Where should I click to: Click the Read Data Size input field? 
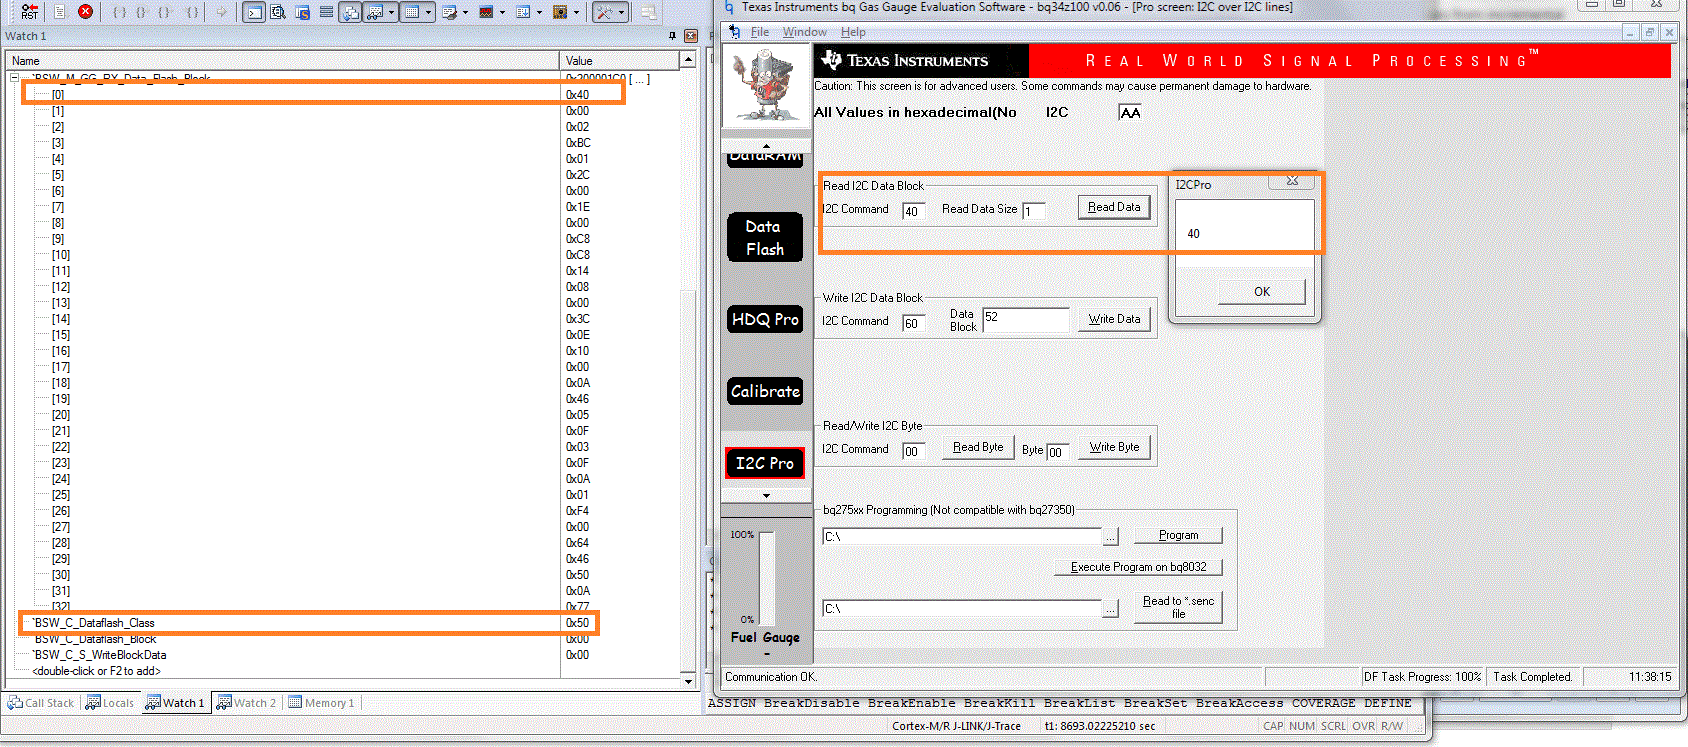(1034, 211)
